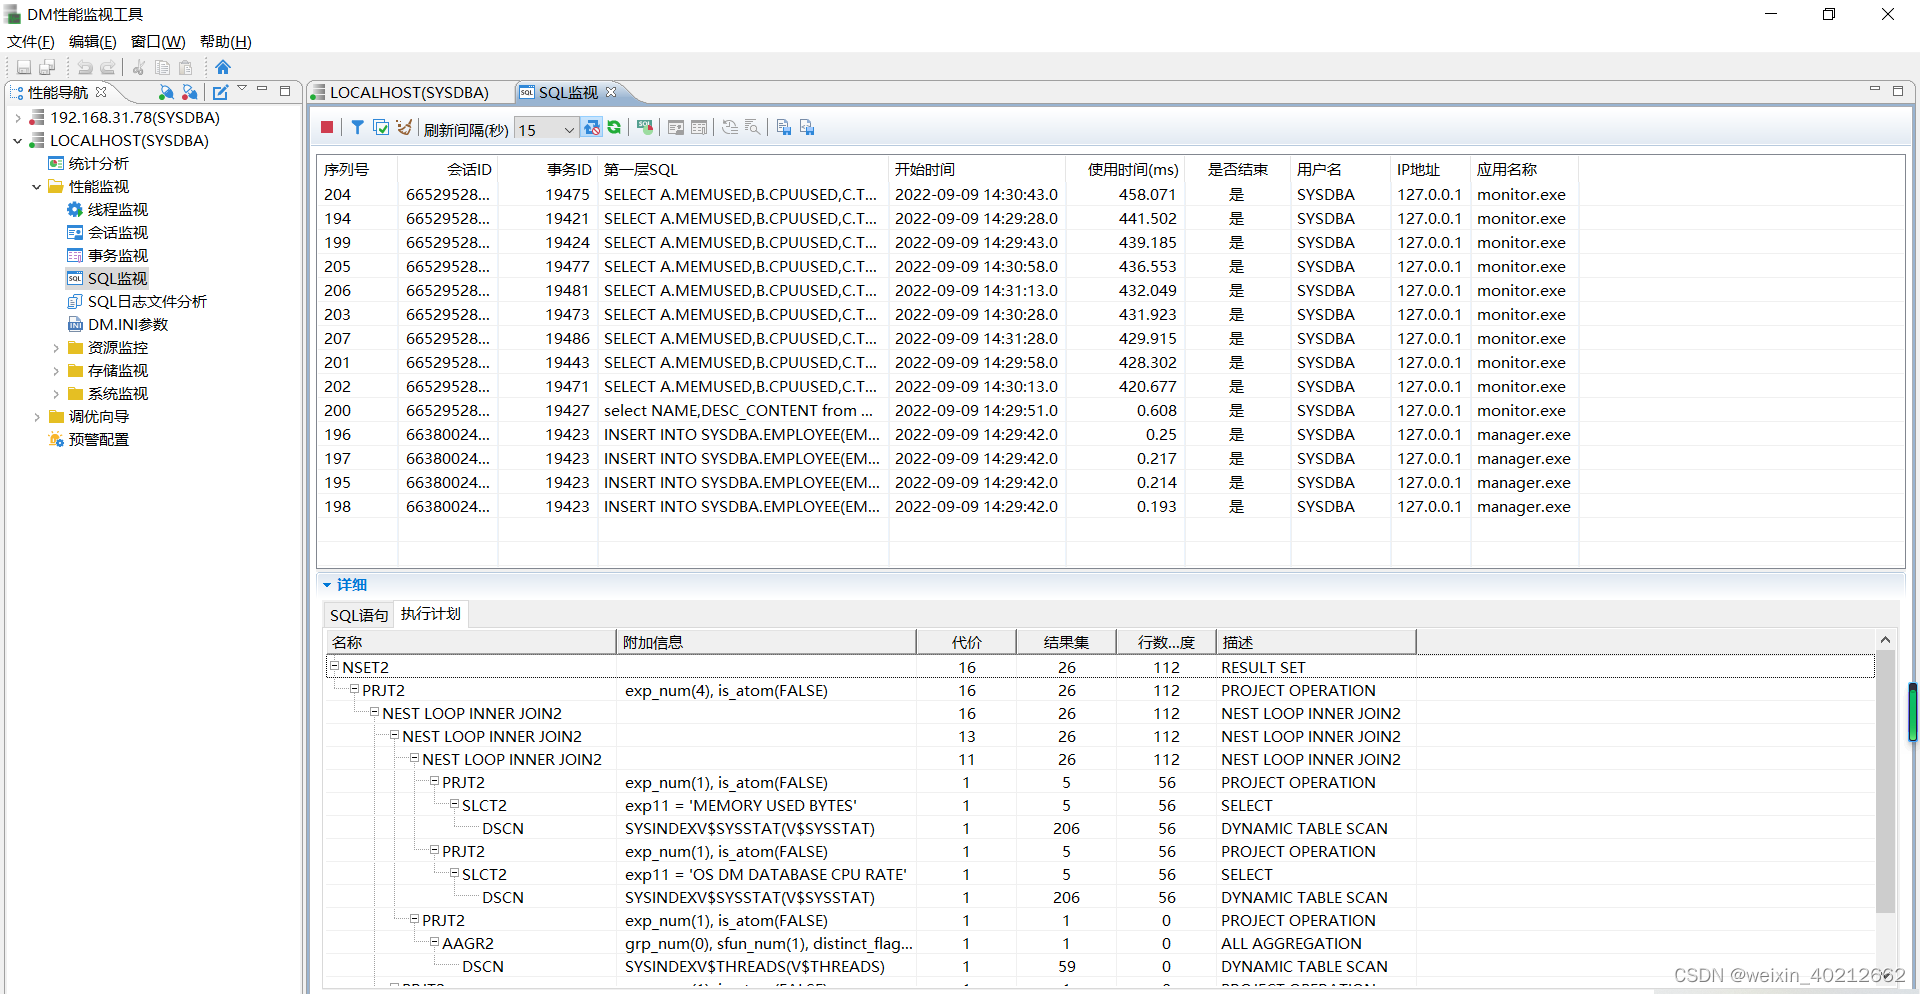This screenshot has height=994, width=1920.
Task: Expand the 调优向导 folder
Action: point(37,417)
